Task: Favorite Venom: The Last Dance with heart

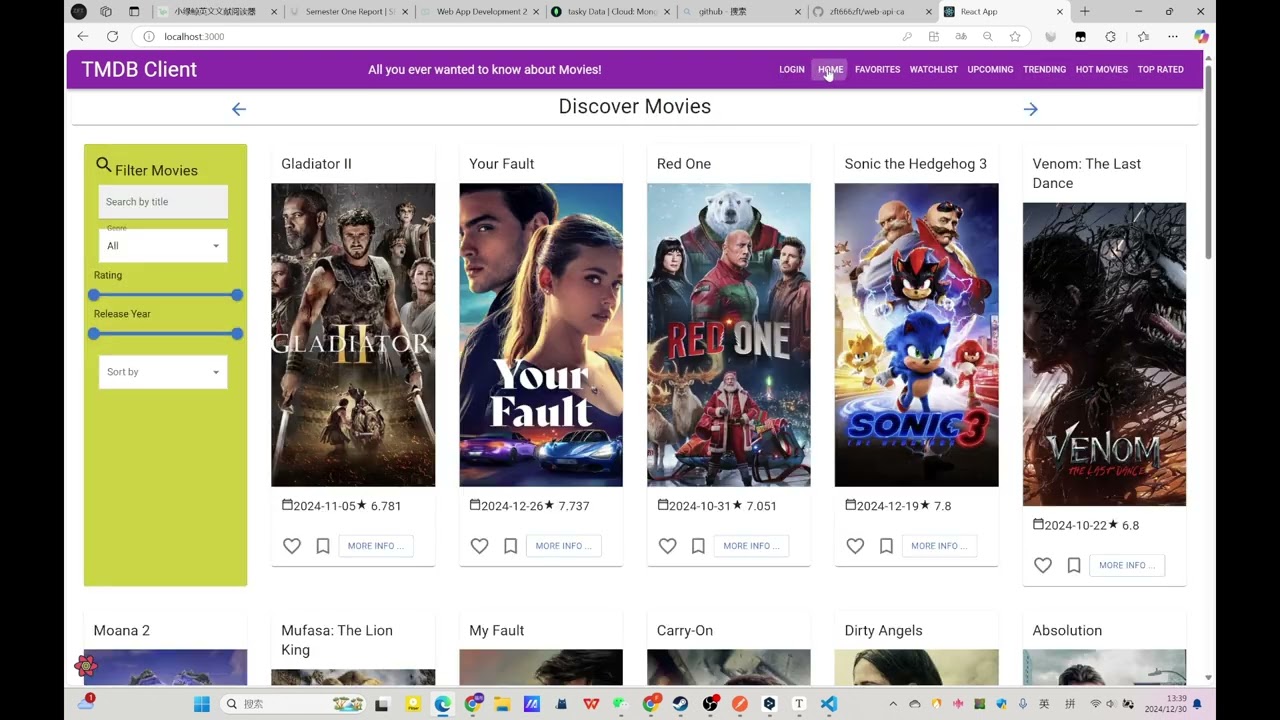Action: coord(1043,565)
